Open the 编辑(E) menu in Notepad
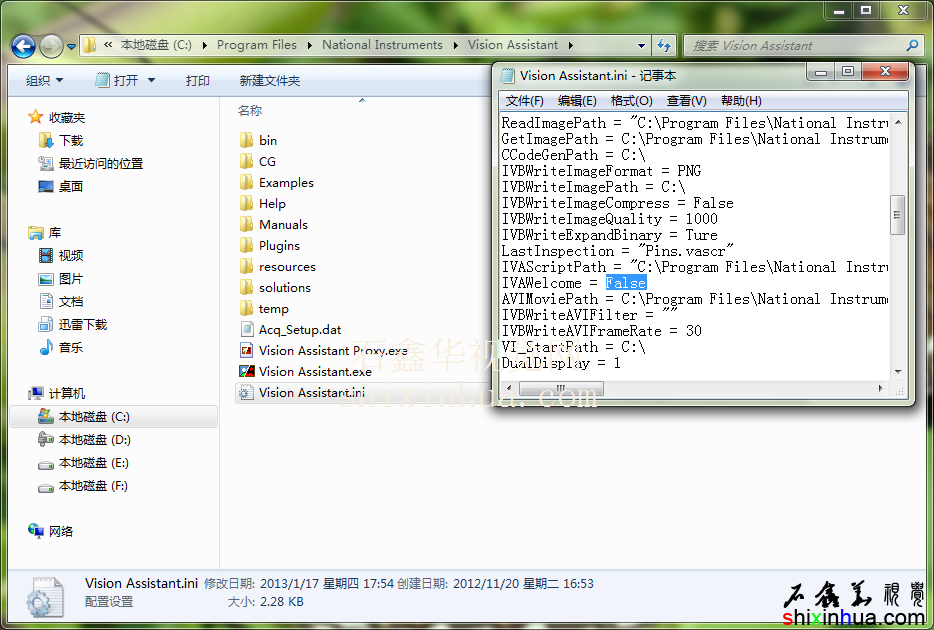Image resolution: width=934 pixels, height=630 pixels. pos(577,101)
